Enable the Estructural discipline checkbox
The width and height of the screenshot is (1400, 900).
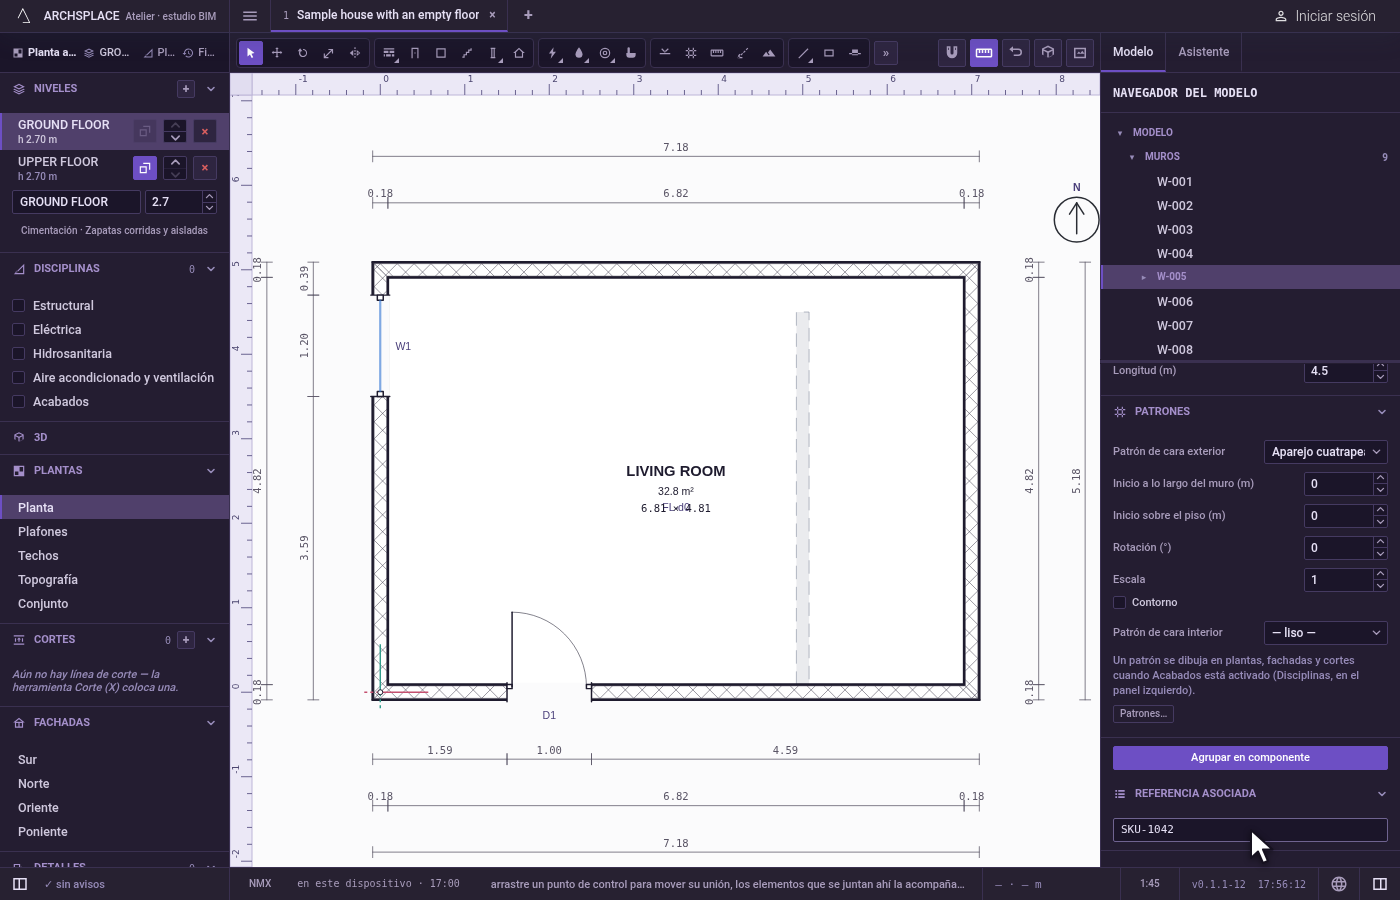tap(18, 306)
